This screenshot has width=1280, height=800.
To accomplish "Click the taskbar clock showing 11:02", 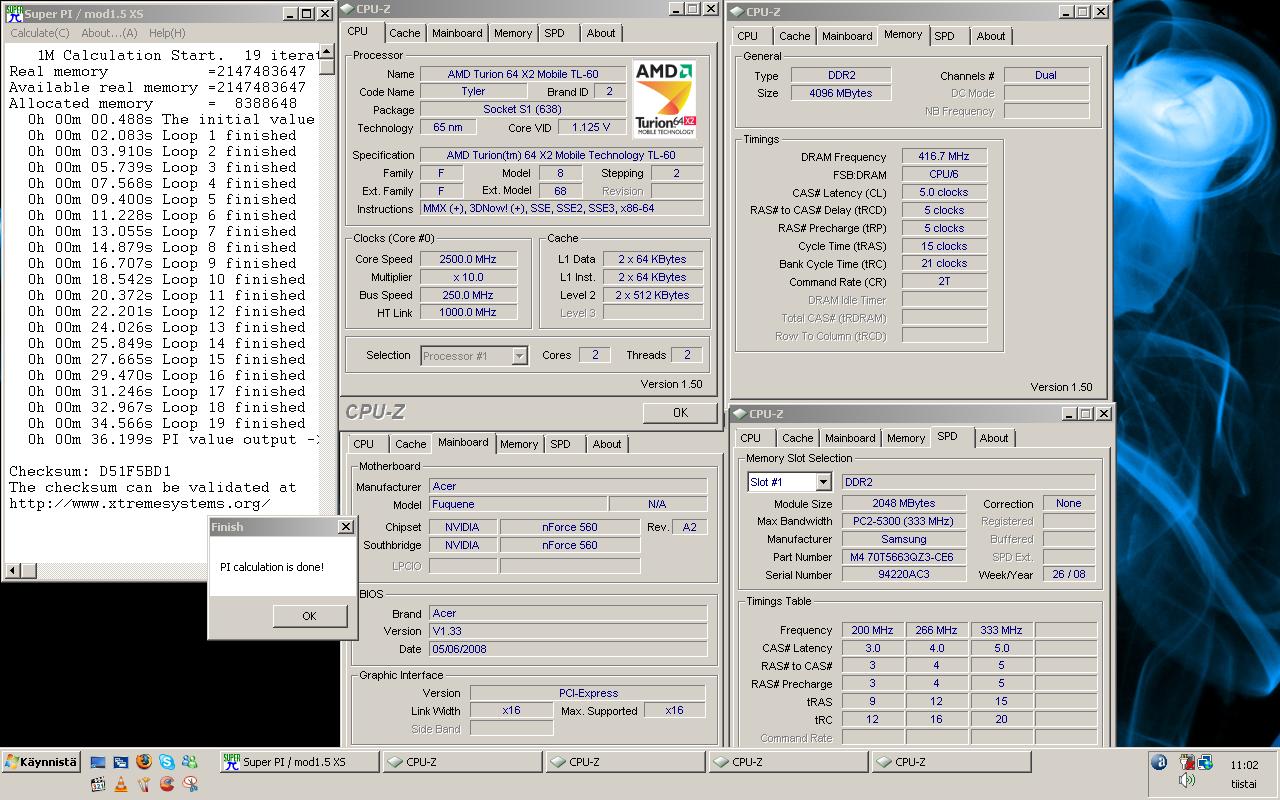I will (x=1244, y=765).
